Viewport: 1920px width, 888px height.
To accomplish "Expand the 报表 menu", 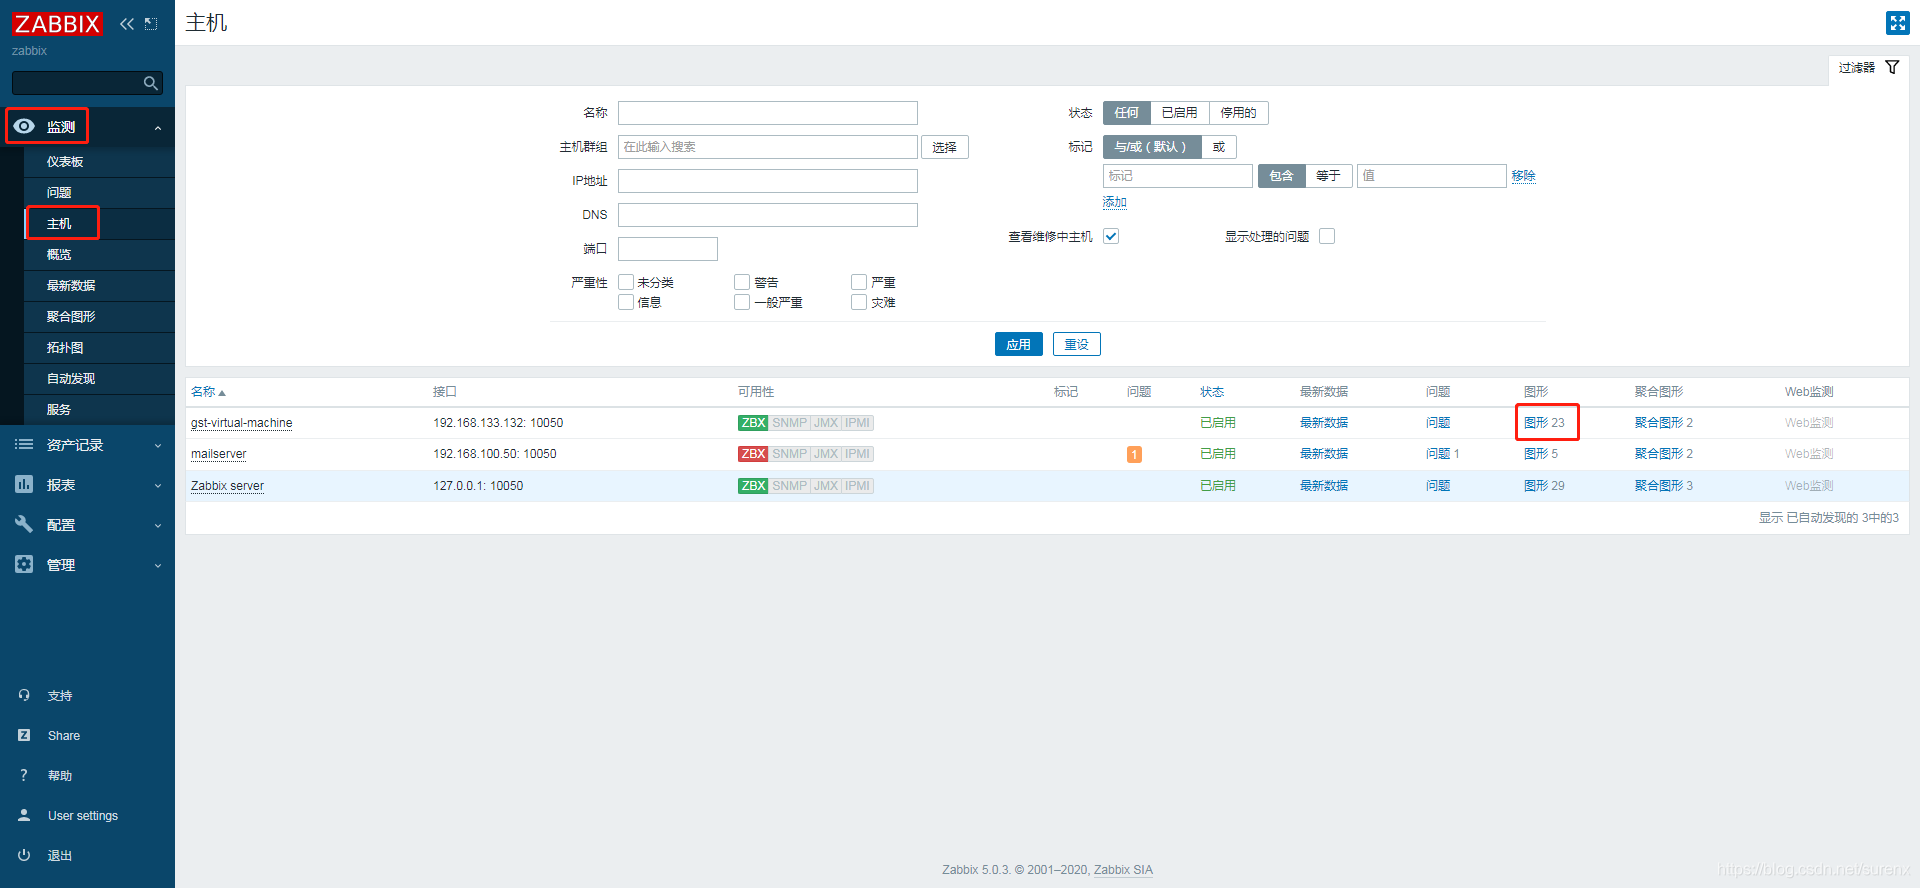I will tap(87, 485).
